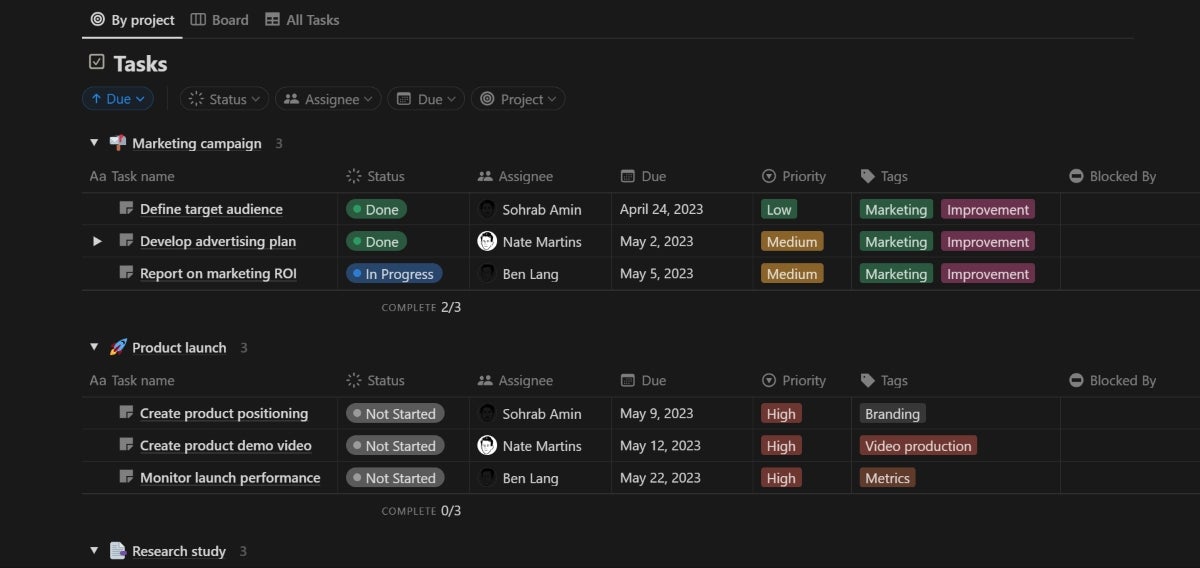The width and height of the screenshot is (1200, 568).
Task: Open the Create product demo video task
Action: [x=225, y=446]
